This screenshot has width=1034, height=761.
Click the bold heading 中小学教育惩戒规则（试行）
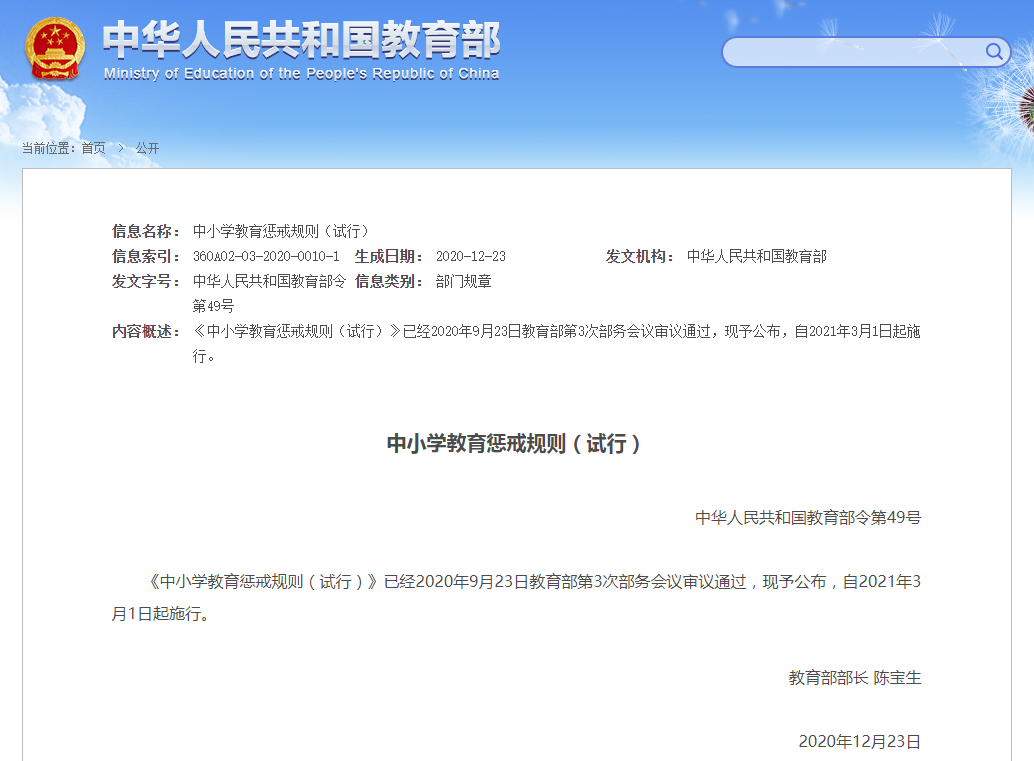513,444
